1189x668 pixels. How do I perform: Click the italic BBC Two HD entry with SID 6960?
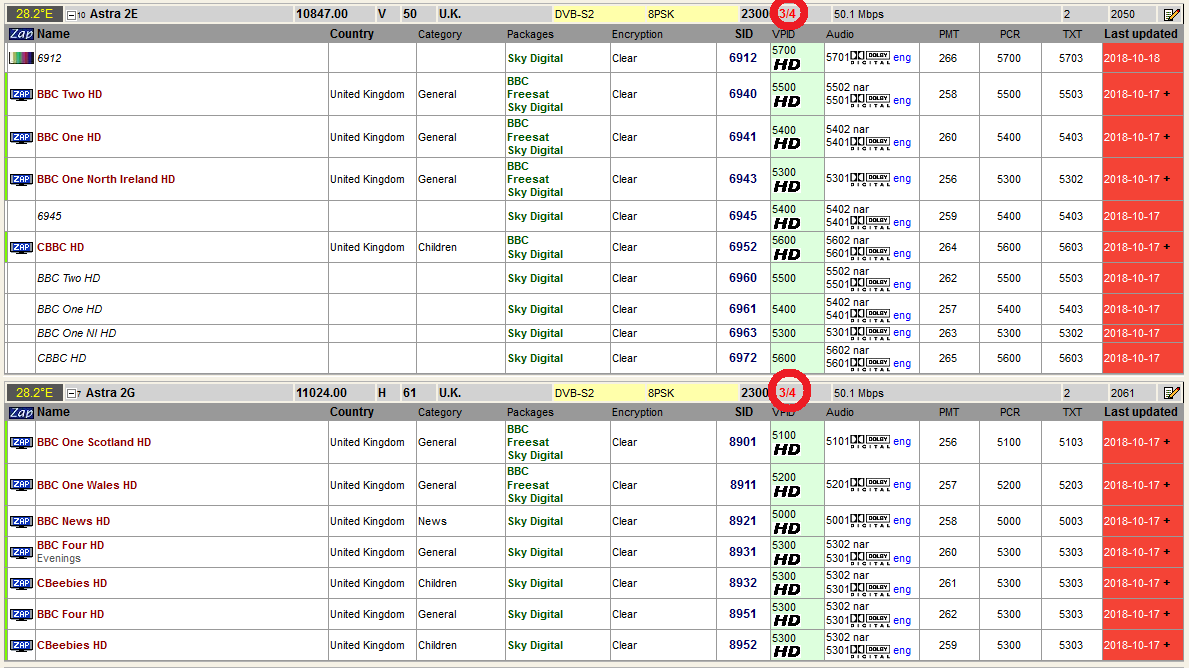click(69, 278)
